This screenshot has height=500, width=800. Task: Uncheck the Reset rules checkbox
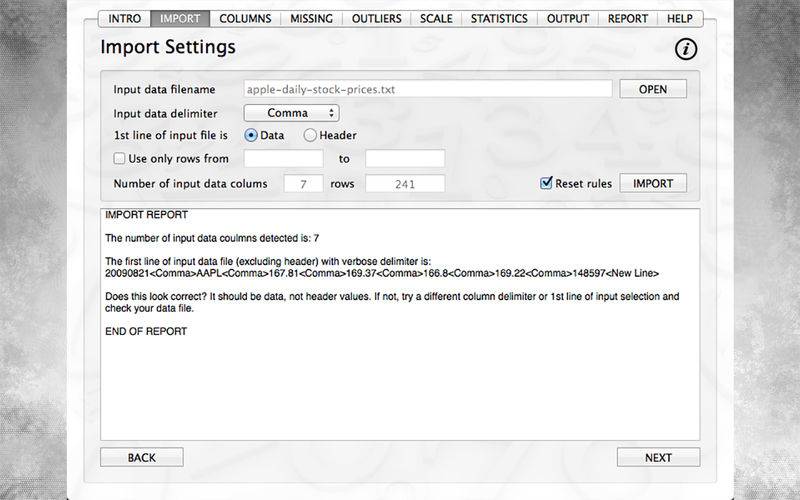[546, 183]
